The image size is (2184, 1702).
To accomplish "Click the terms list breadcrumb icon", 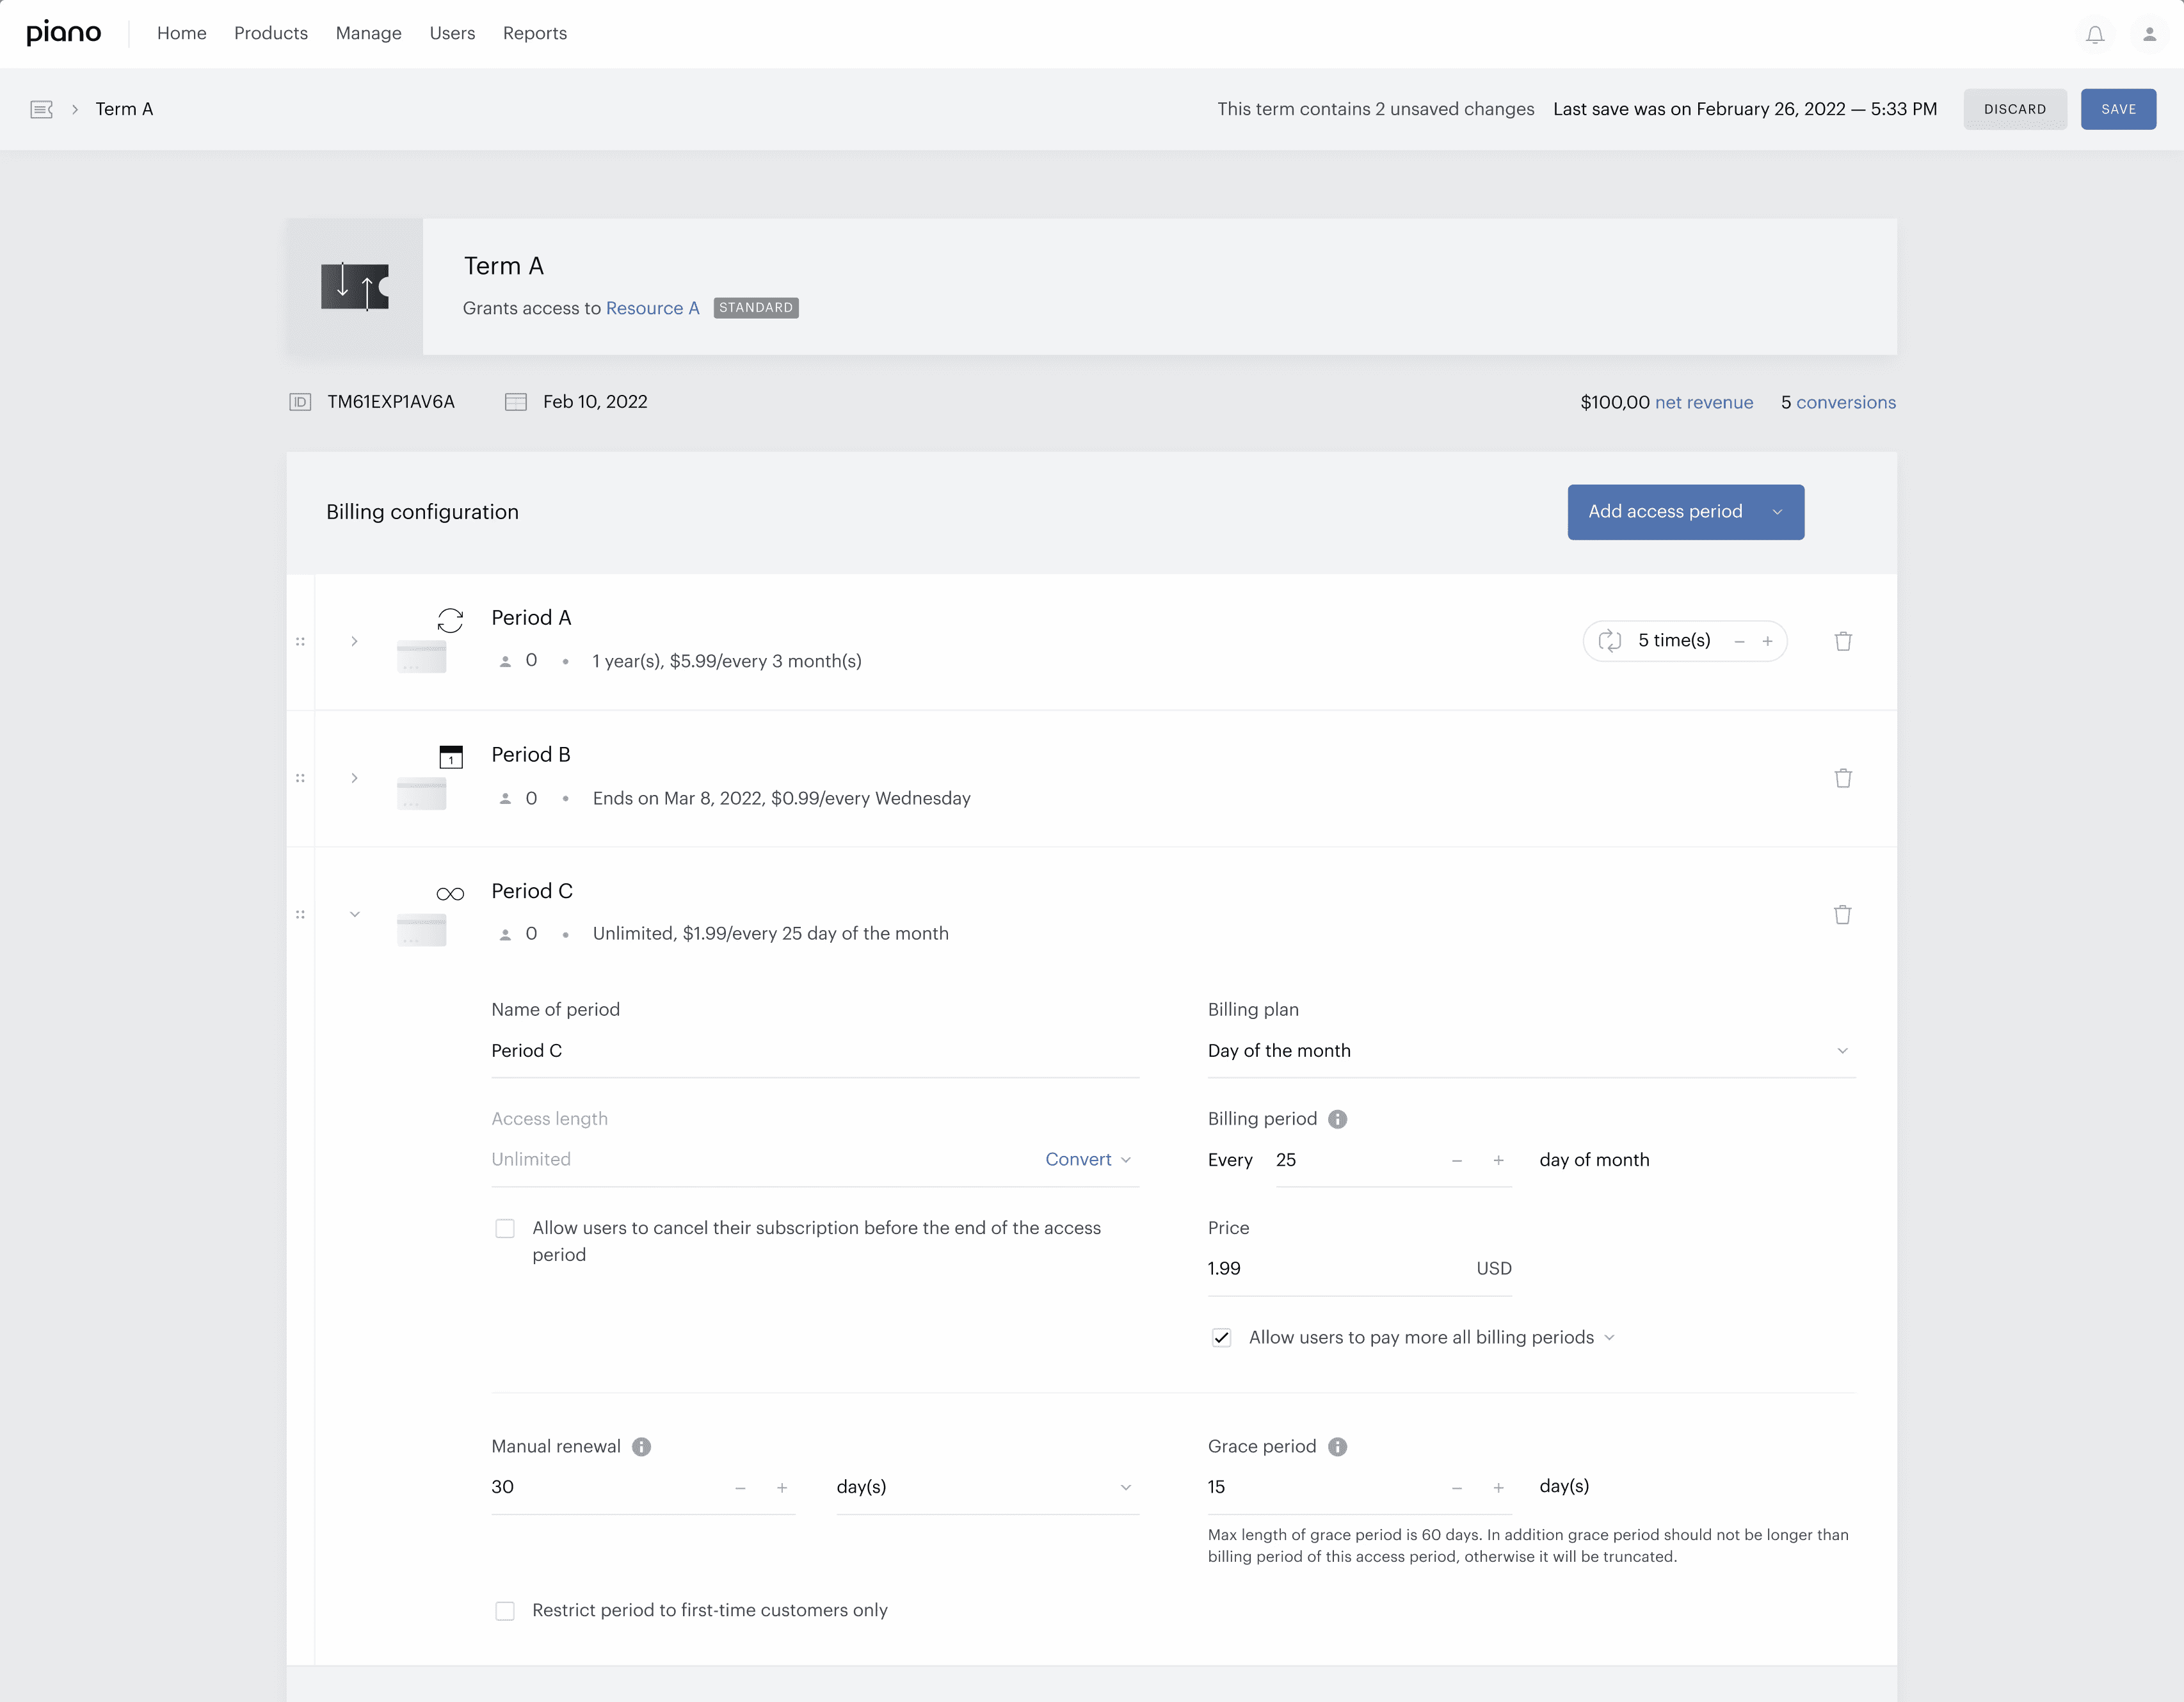I will click(41, 109).
